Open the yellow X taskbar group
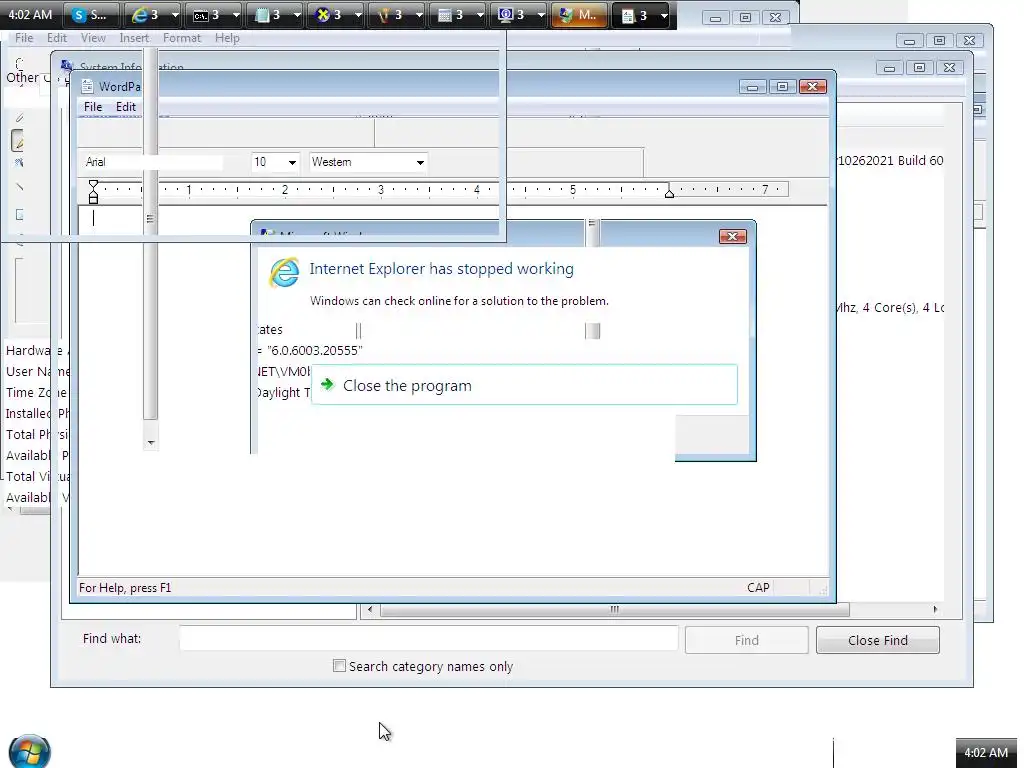 click(335, 15)
